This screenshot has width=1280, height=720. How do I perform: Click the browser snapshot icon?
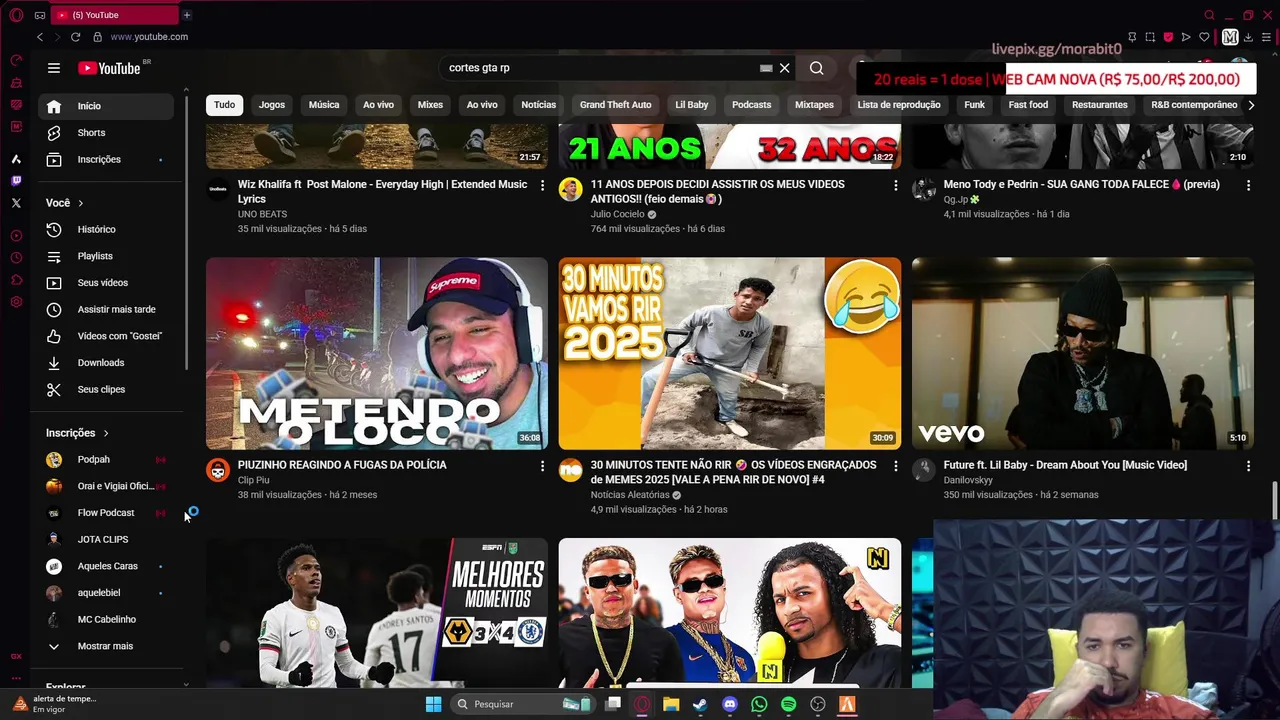pos(1150,37)
